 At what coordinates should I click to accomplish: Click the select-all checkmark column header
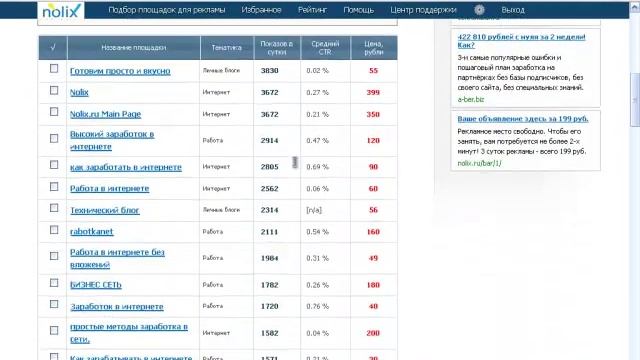tap(53, 47)
